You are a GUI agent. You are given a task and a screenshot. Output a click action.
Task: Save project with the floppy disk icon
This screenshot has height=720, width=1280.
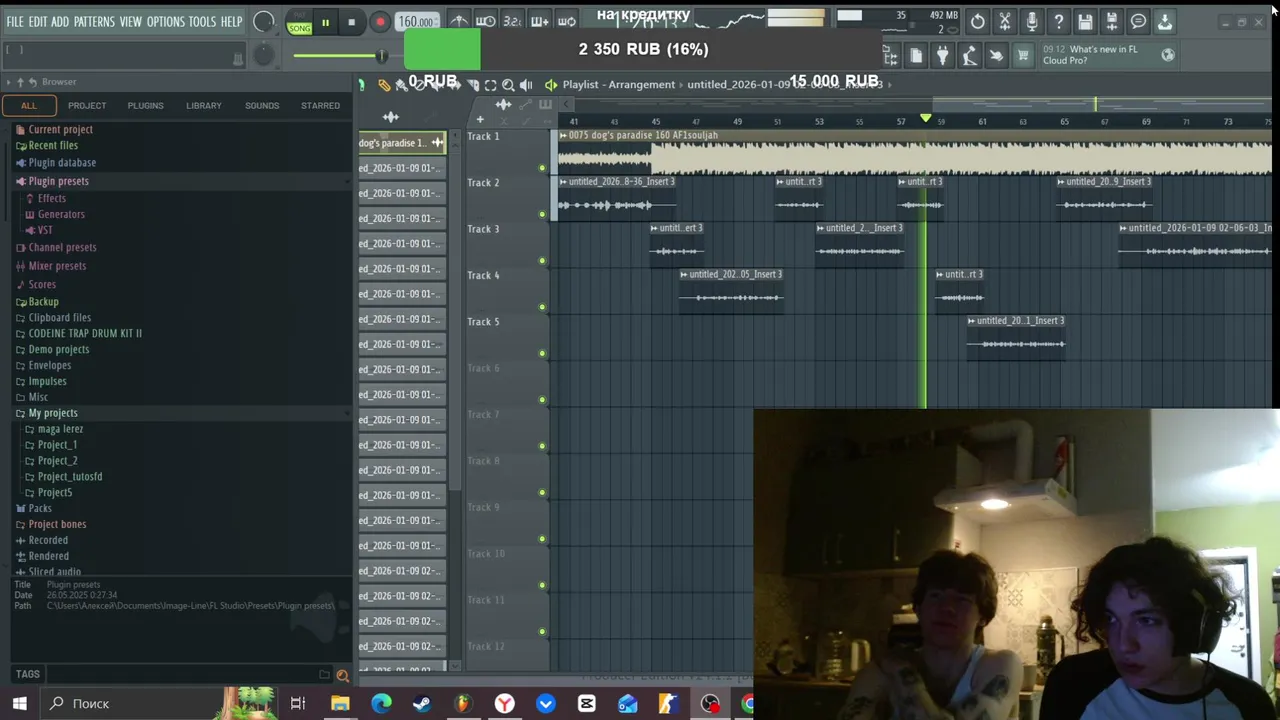[1085, 22]
